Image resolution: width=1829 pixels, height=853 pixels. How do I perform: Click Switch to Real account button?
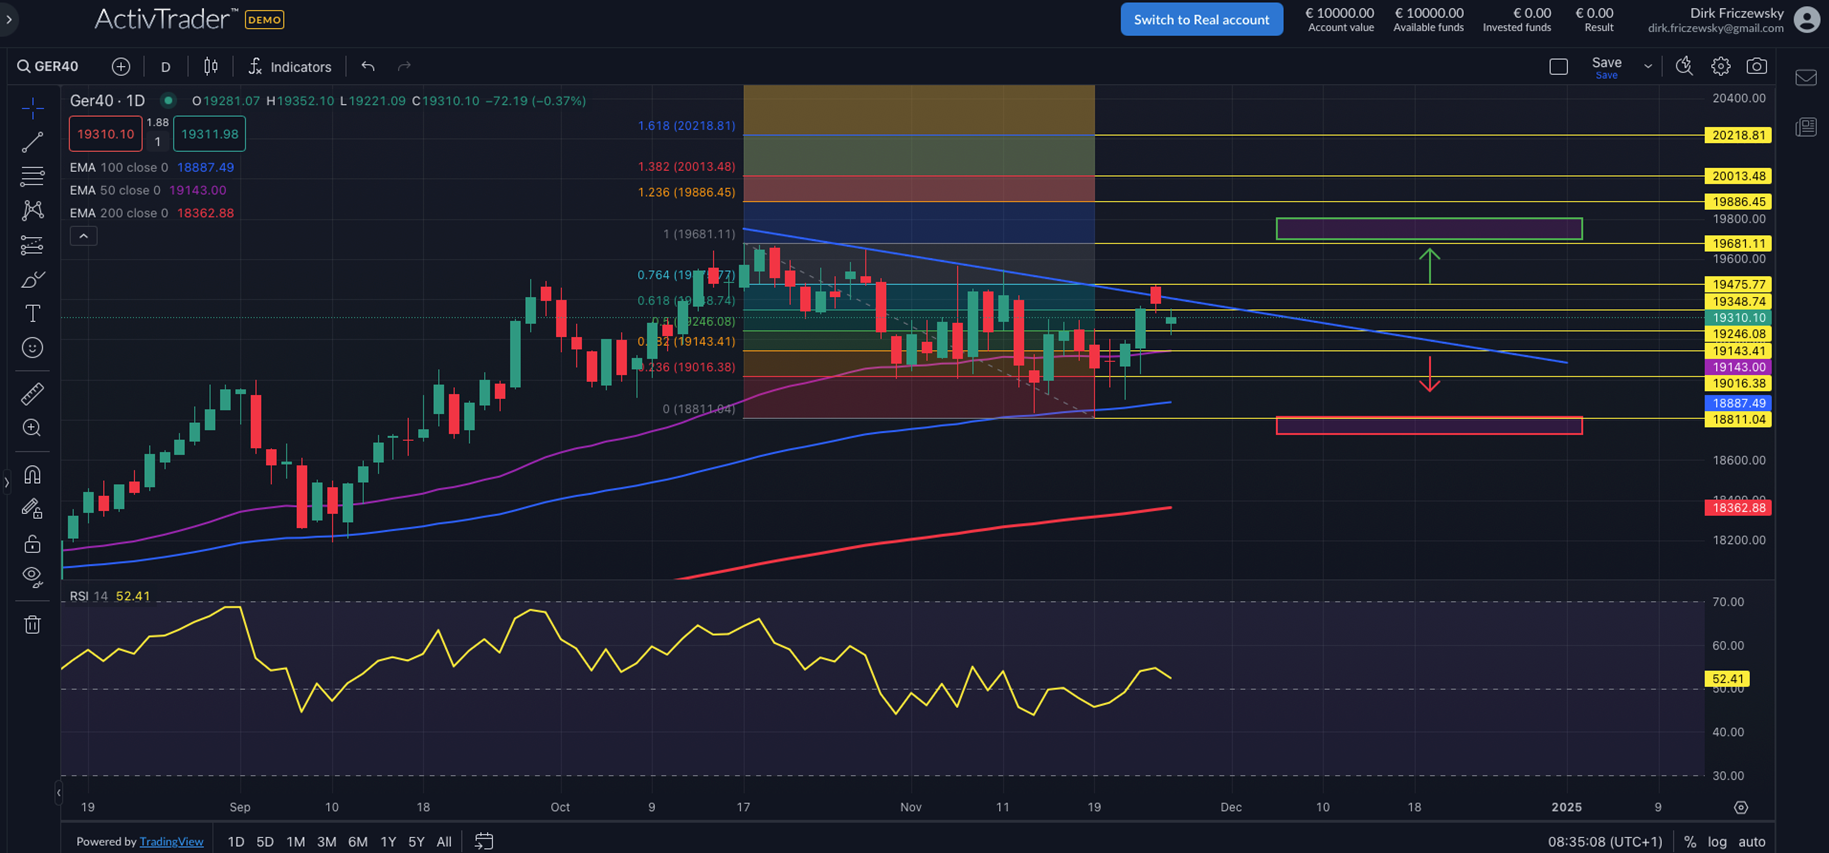[x=1201, y=19]
